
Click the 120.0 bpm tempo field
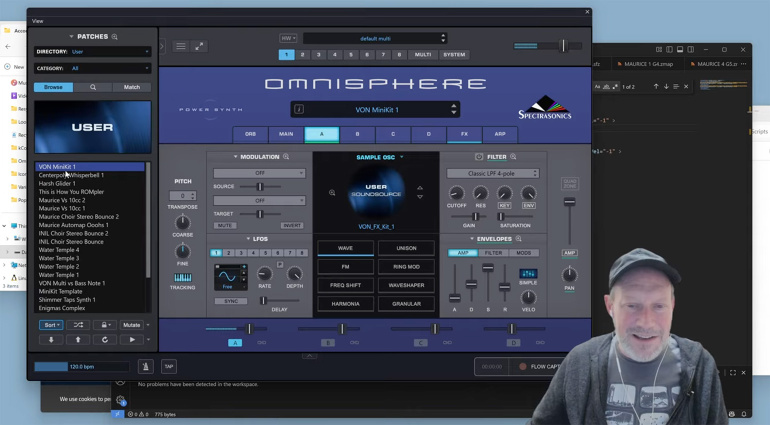tap(82, 367)
